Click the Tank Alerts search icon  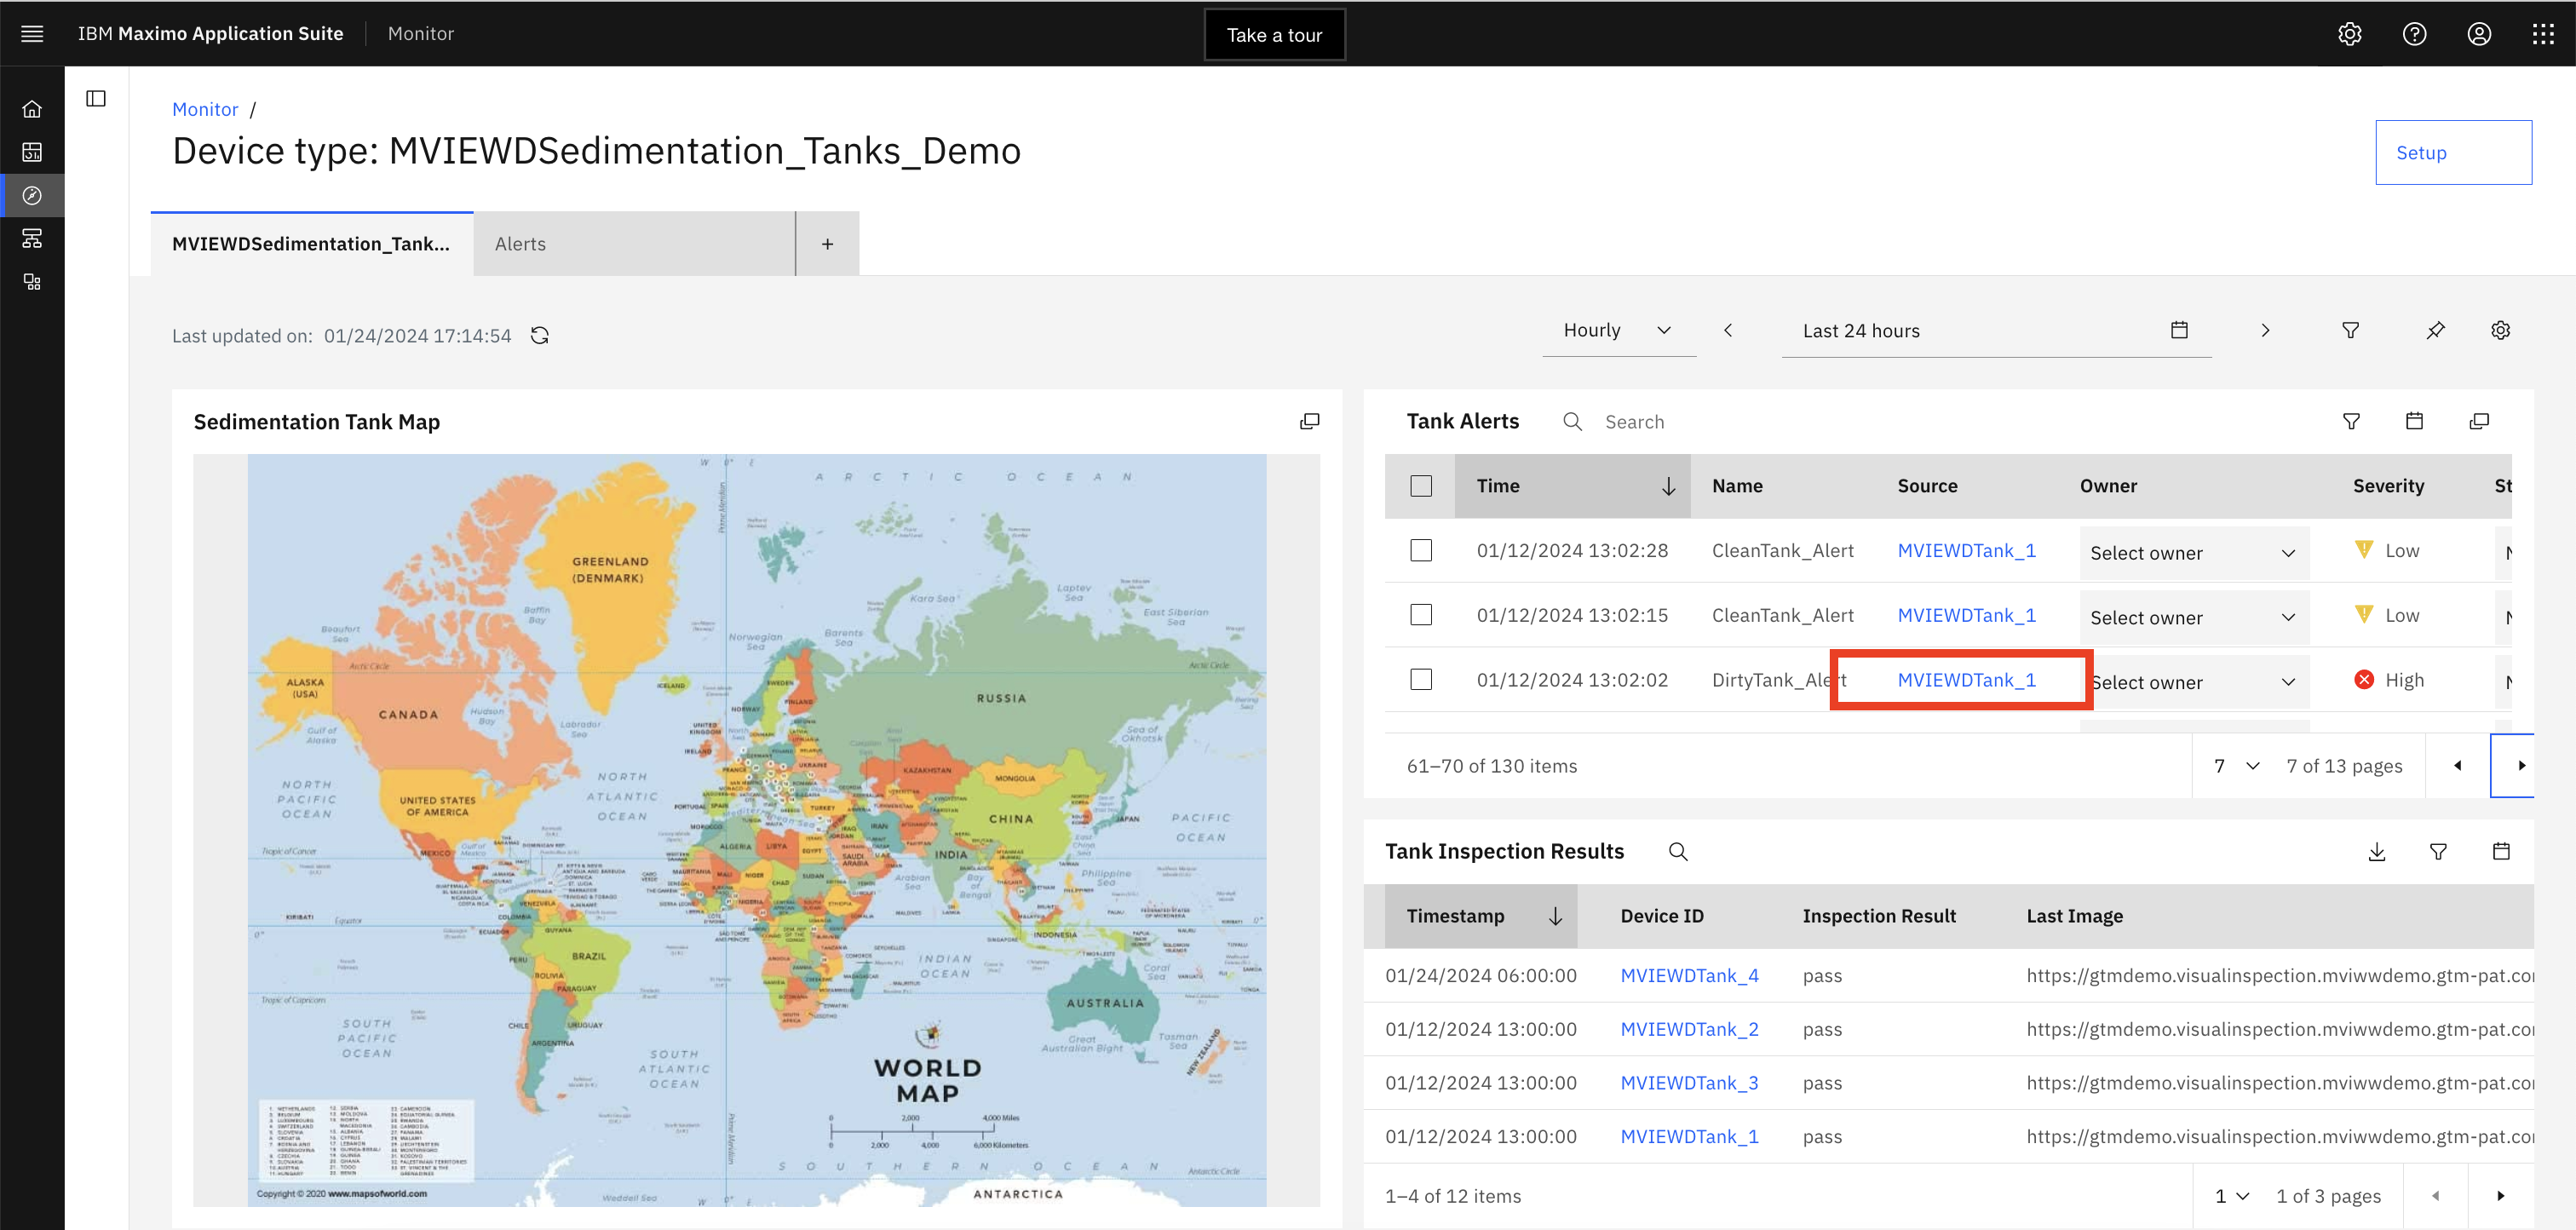point(1573,421)
